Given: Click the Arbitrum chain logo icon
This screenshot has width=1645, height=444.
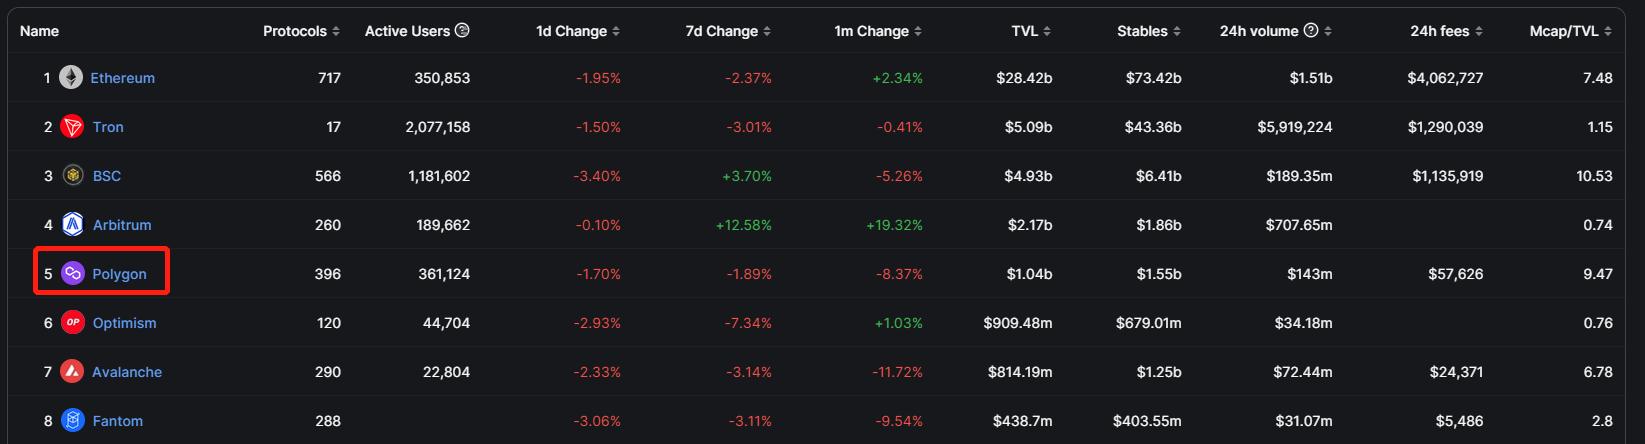Looking at the screenshot, I should [73, 225].
